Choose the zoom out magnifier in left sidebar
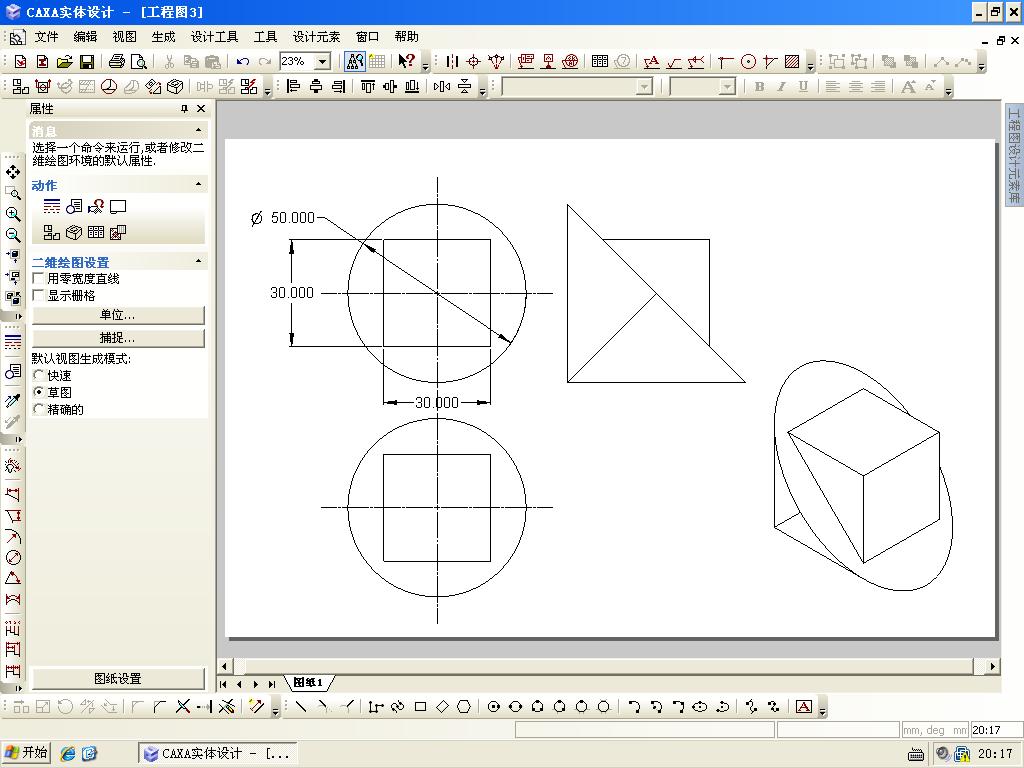Image resolution: width=1024 pixels, height=768 pixels. [x=12, y=235]
